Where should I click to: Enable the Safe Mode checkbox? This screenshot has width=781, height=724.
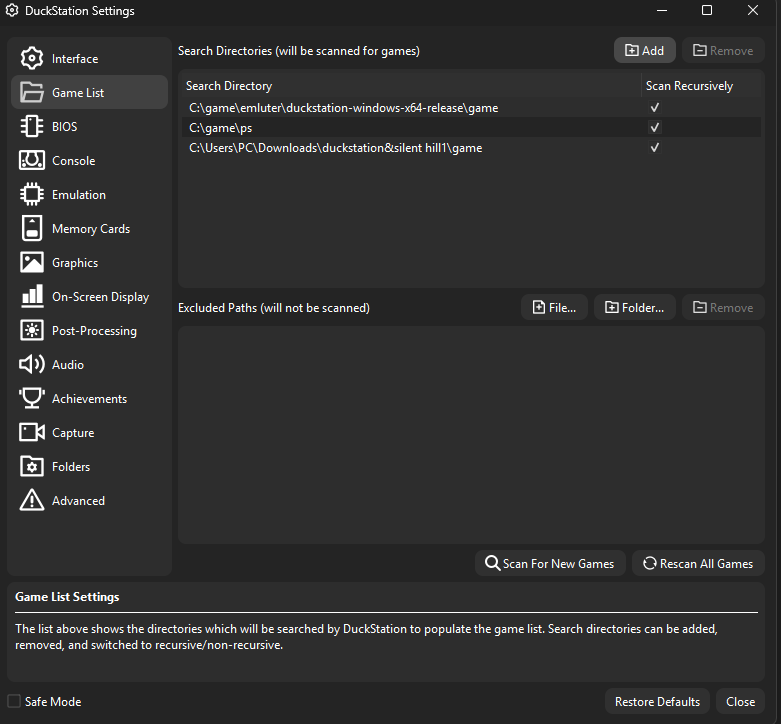[14, 701]
